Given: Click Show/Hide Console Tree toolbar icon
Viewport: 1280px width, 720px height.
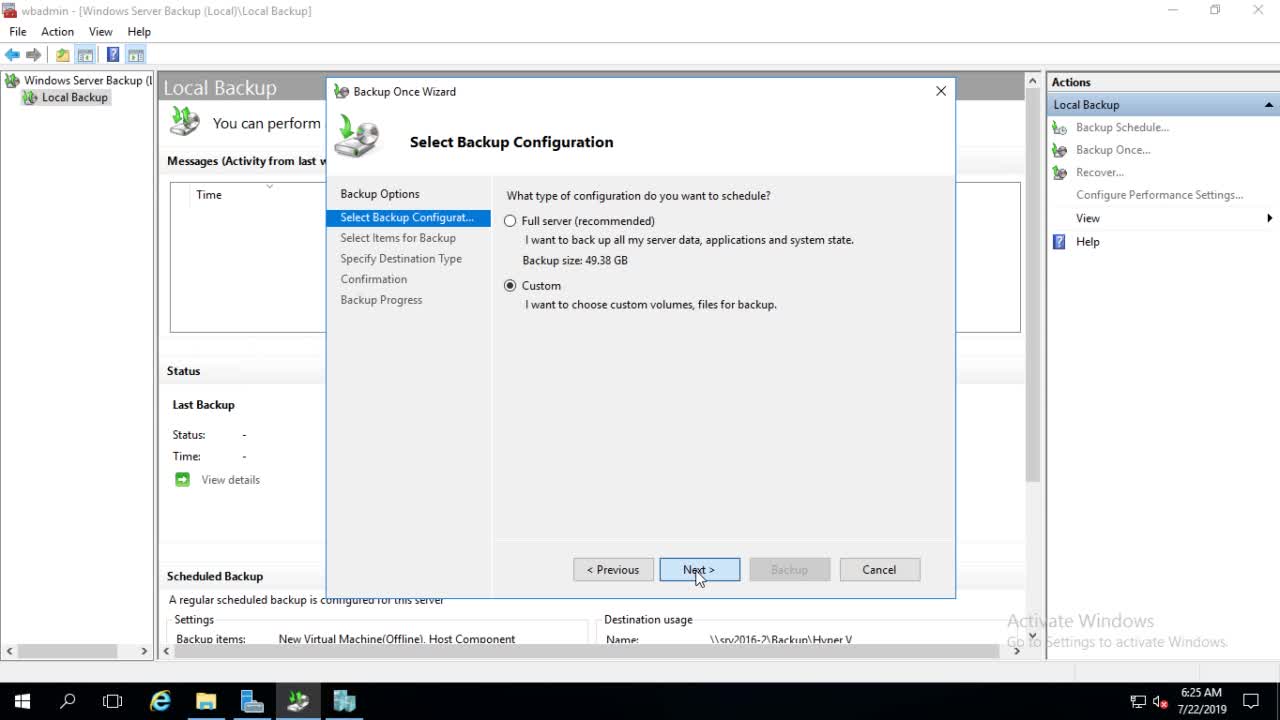Looking at the screenshot, I should tap(86, 55).
